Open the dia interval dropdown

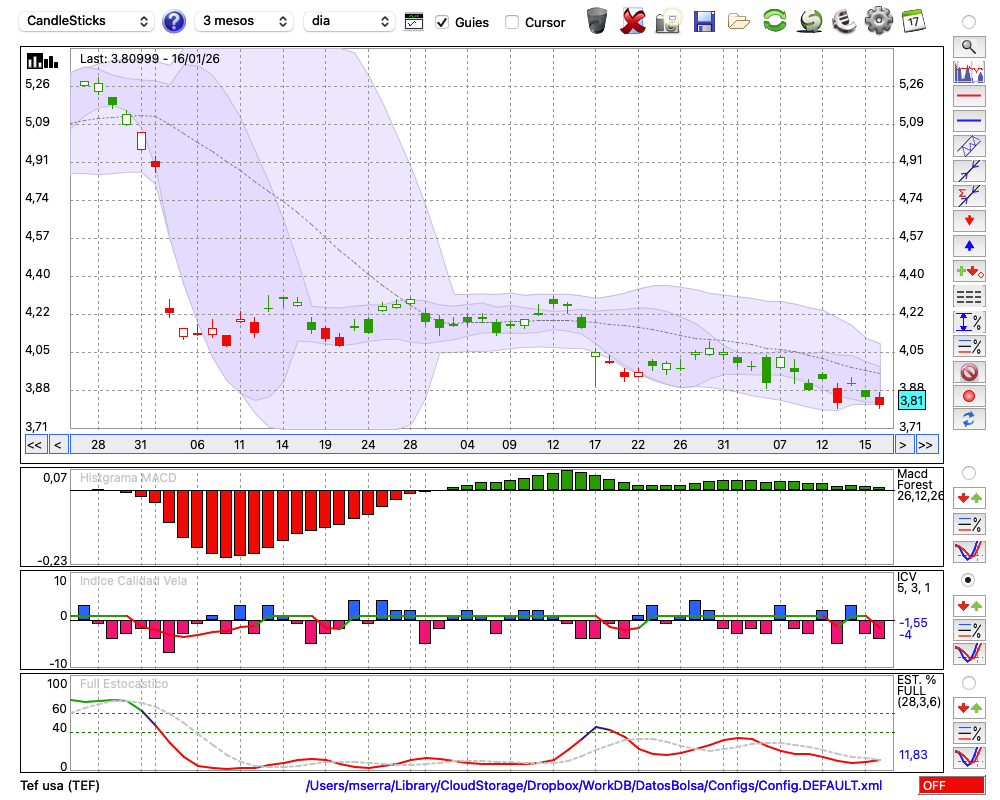(350, 21)
